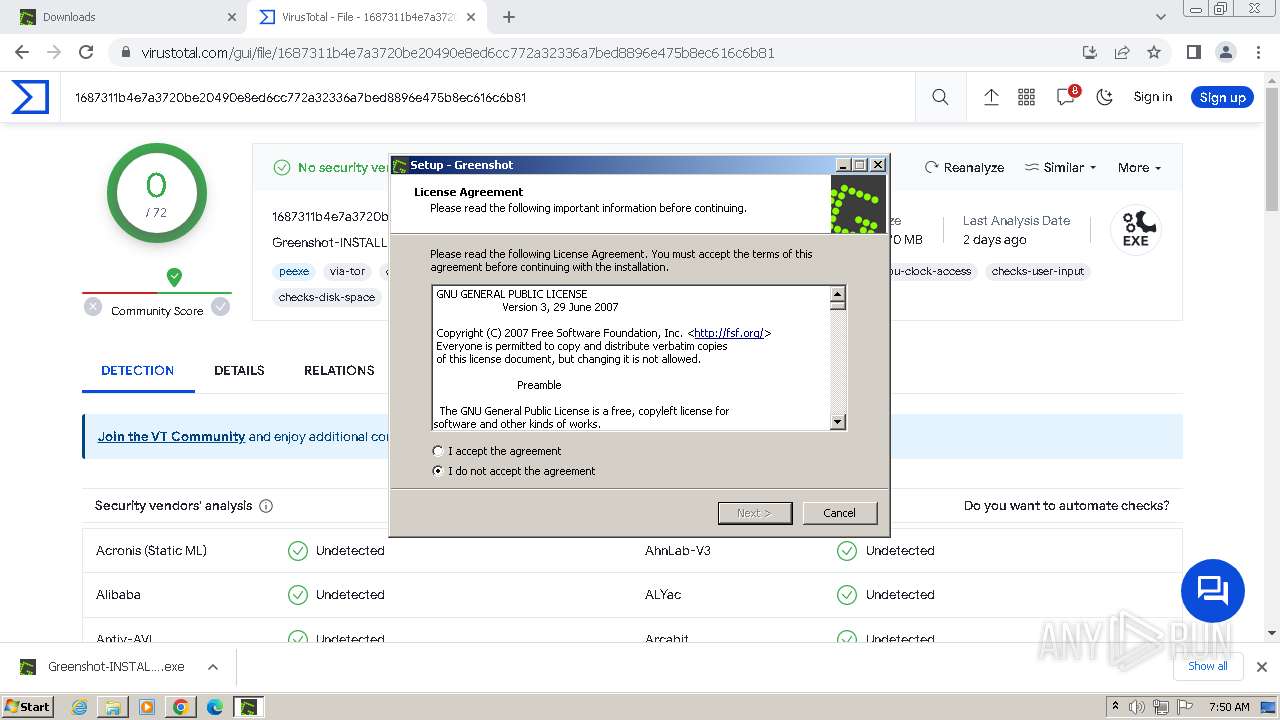This screenshot has height=720, width=1280.
Task: Click the "checks-user-input" tag
Action: [1038, 271]
